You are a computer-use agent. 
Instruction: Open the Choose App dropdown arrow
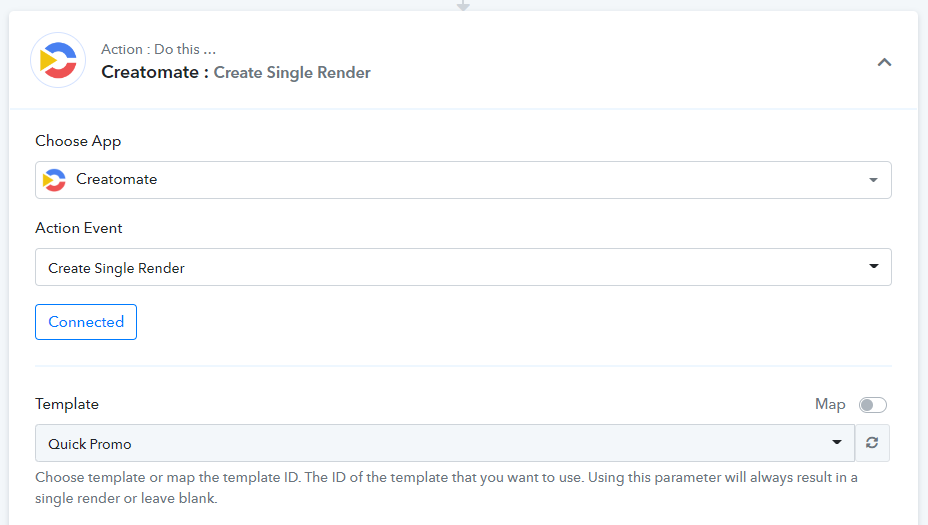pos(873,180)
